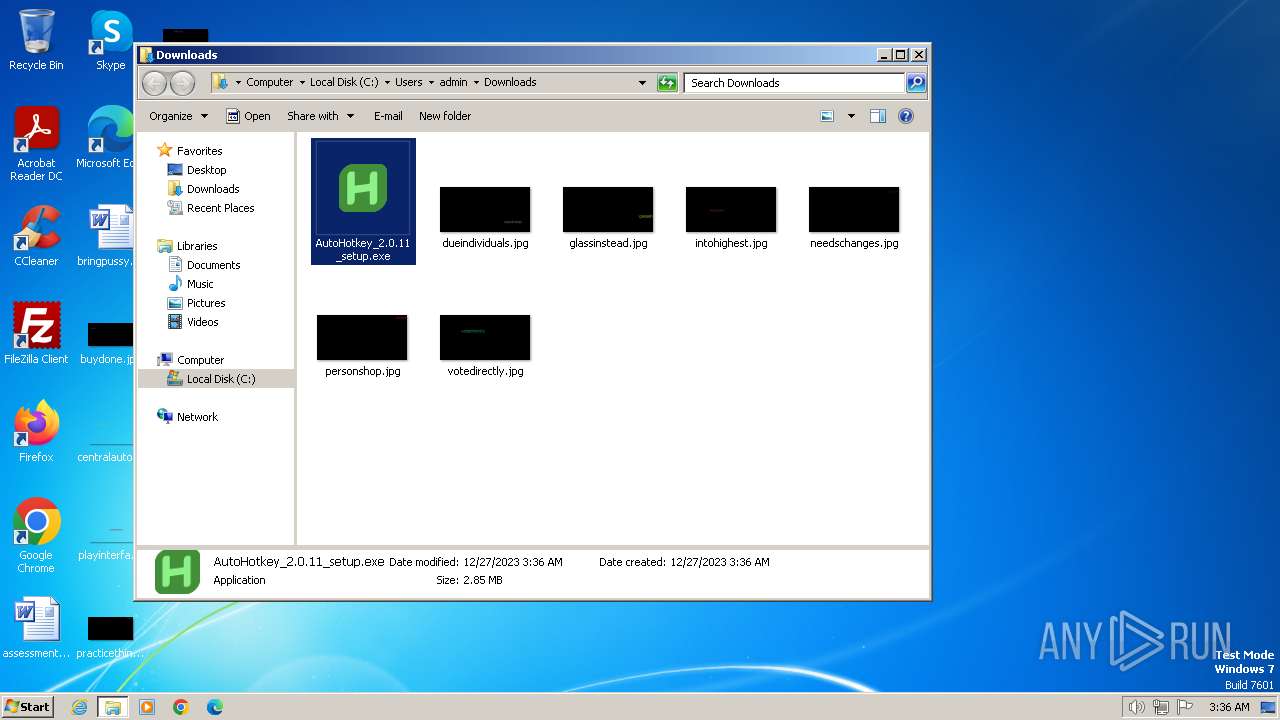Screen dimensions: 1280x720
Task: Open the Recycle Bin desktop icon
Action: tap(36, 40)
